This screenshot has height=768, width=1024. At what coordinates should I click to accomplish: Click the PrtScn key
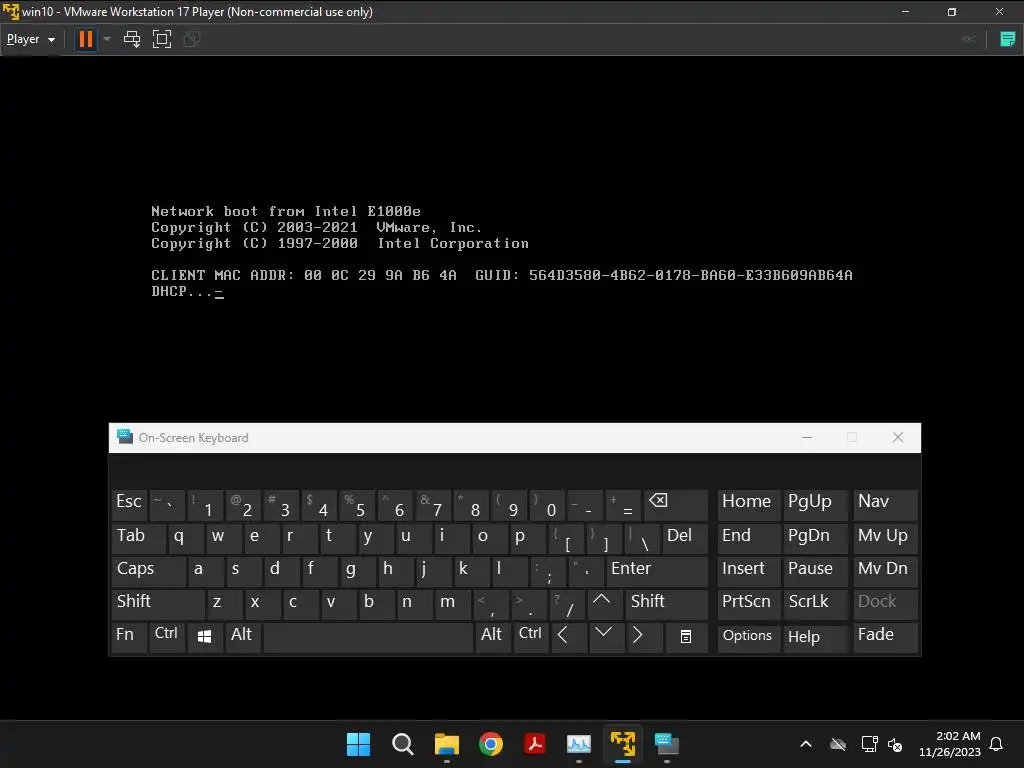point(748,604)
